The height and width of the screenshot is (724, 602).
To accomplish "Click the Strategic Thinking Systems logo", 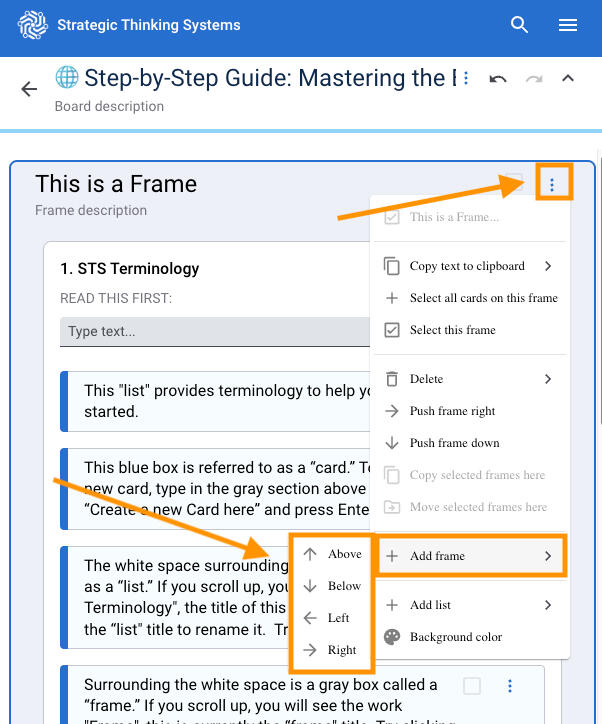I will point(33,25).
